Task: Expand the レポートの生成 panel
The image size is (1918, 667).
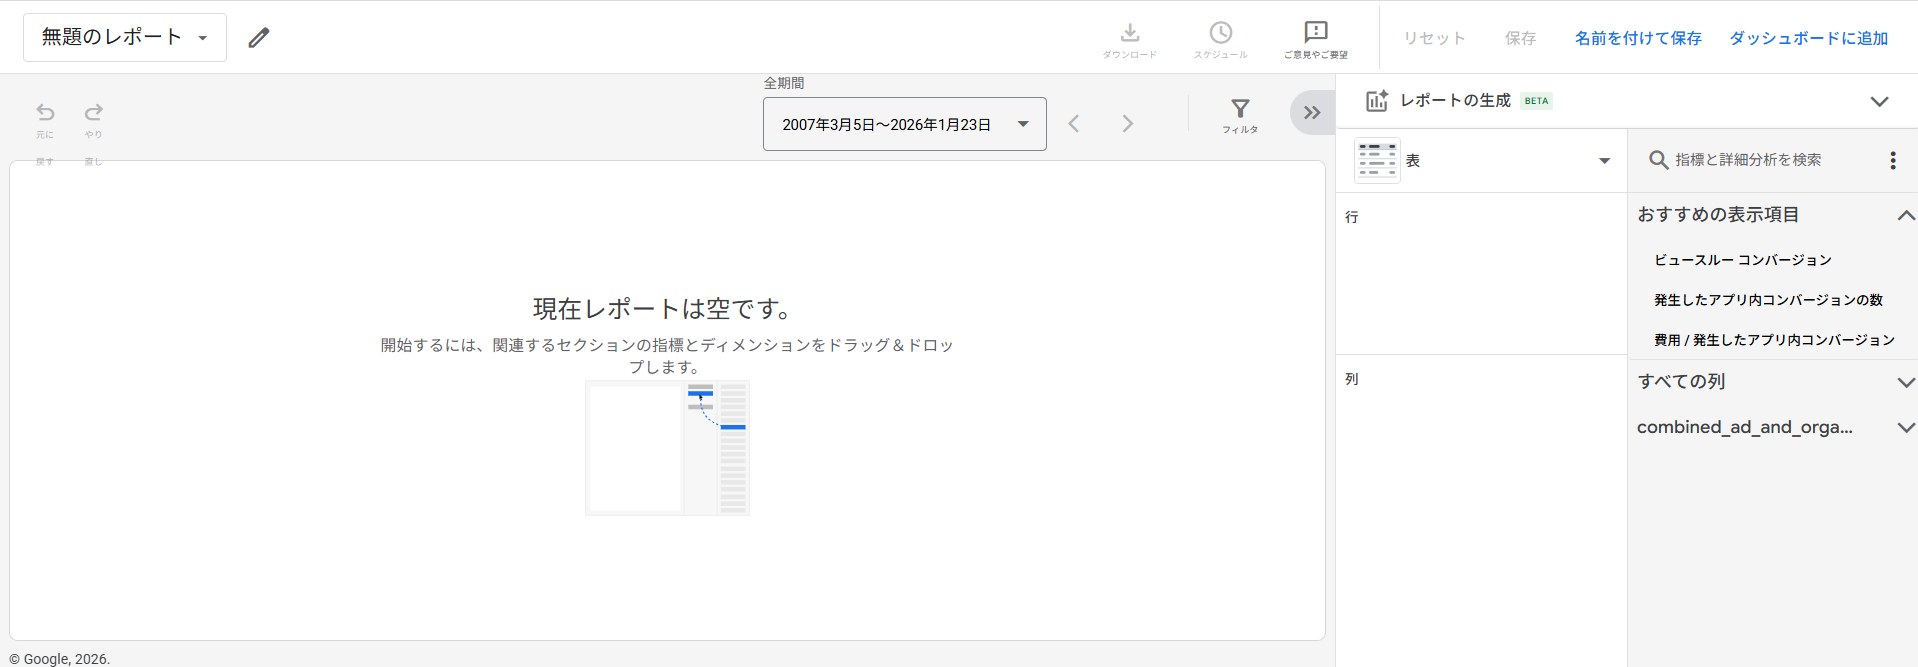Action: pos(1879,101)
